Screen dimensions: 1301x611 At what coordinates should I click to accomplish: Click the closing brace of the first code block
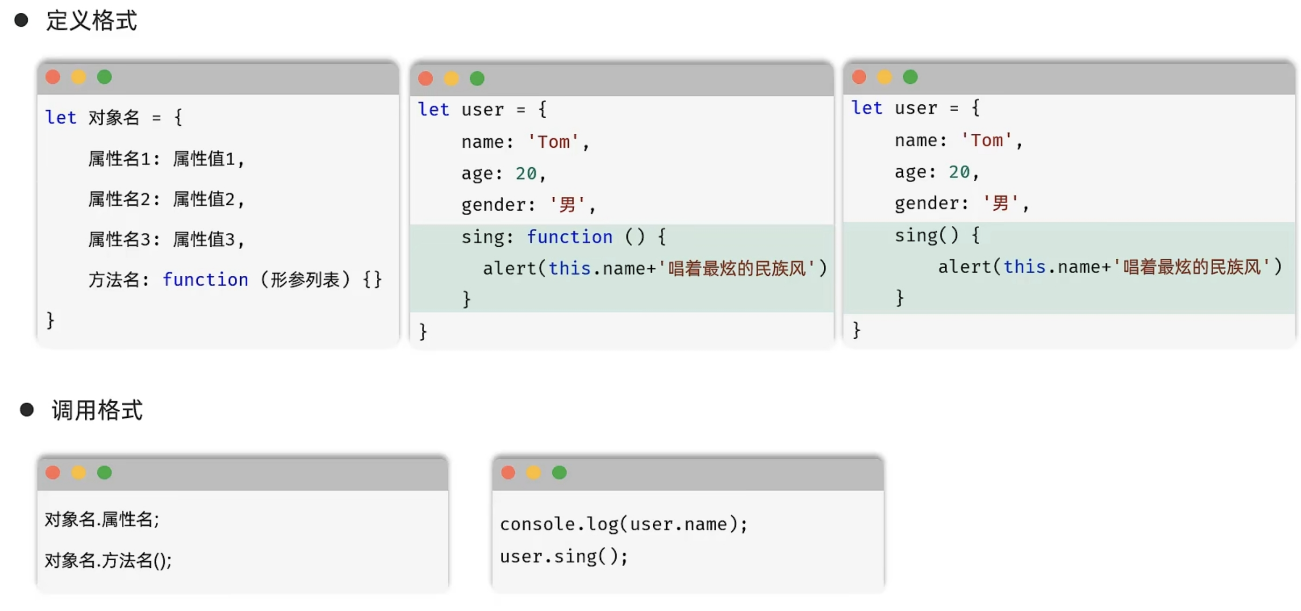pos(50,319)
